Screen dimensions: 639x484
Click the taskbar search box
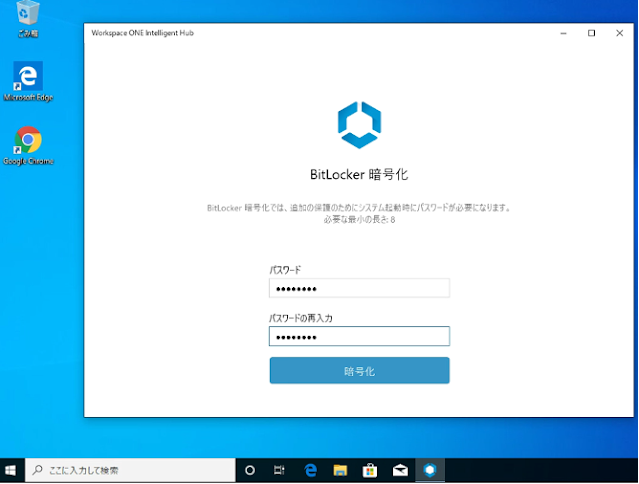(x=130, y=471)
